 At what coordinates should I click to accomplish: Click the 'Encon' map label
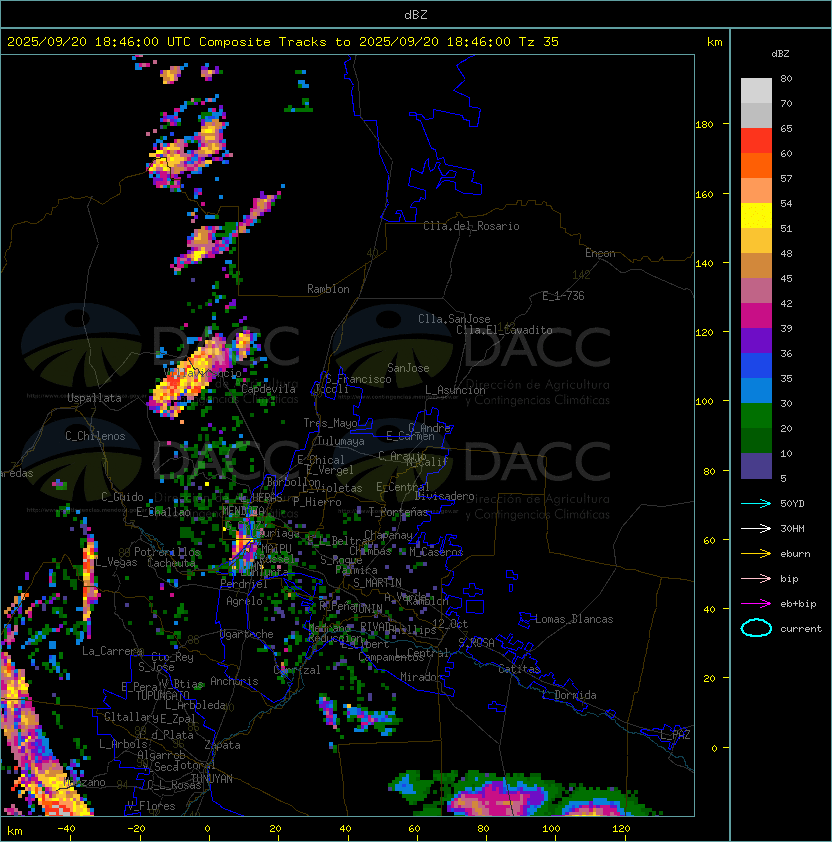point(600,253)
